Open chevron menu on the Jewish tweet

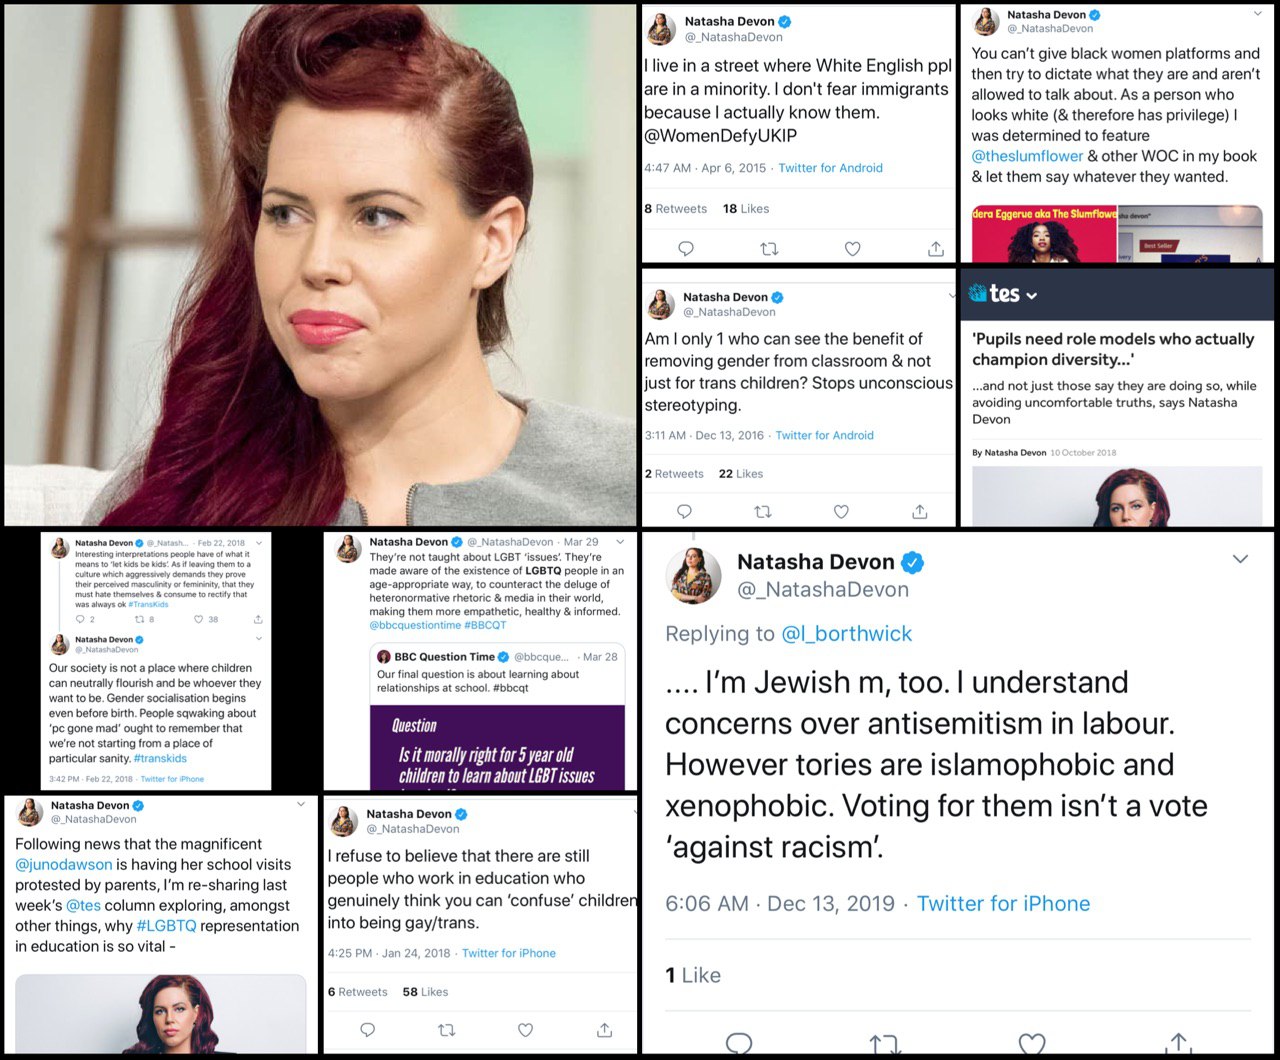coord(1240,559)
